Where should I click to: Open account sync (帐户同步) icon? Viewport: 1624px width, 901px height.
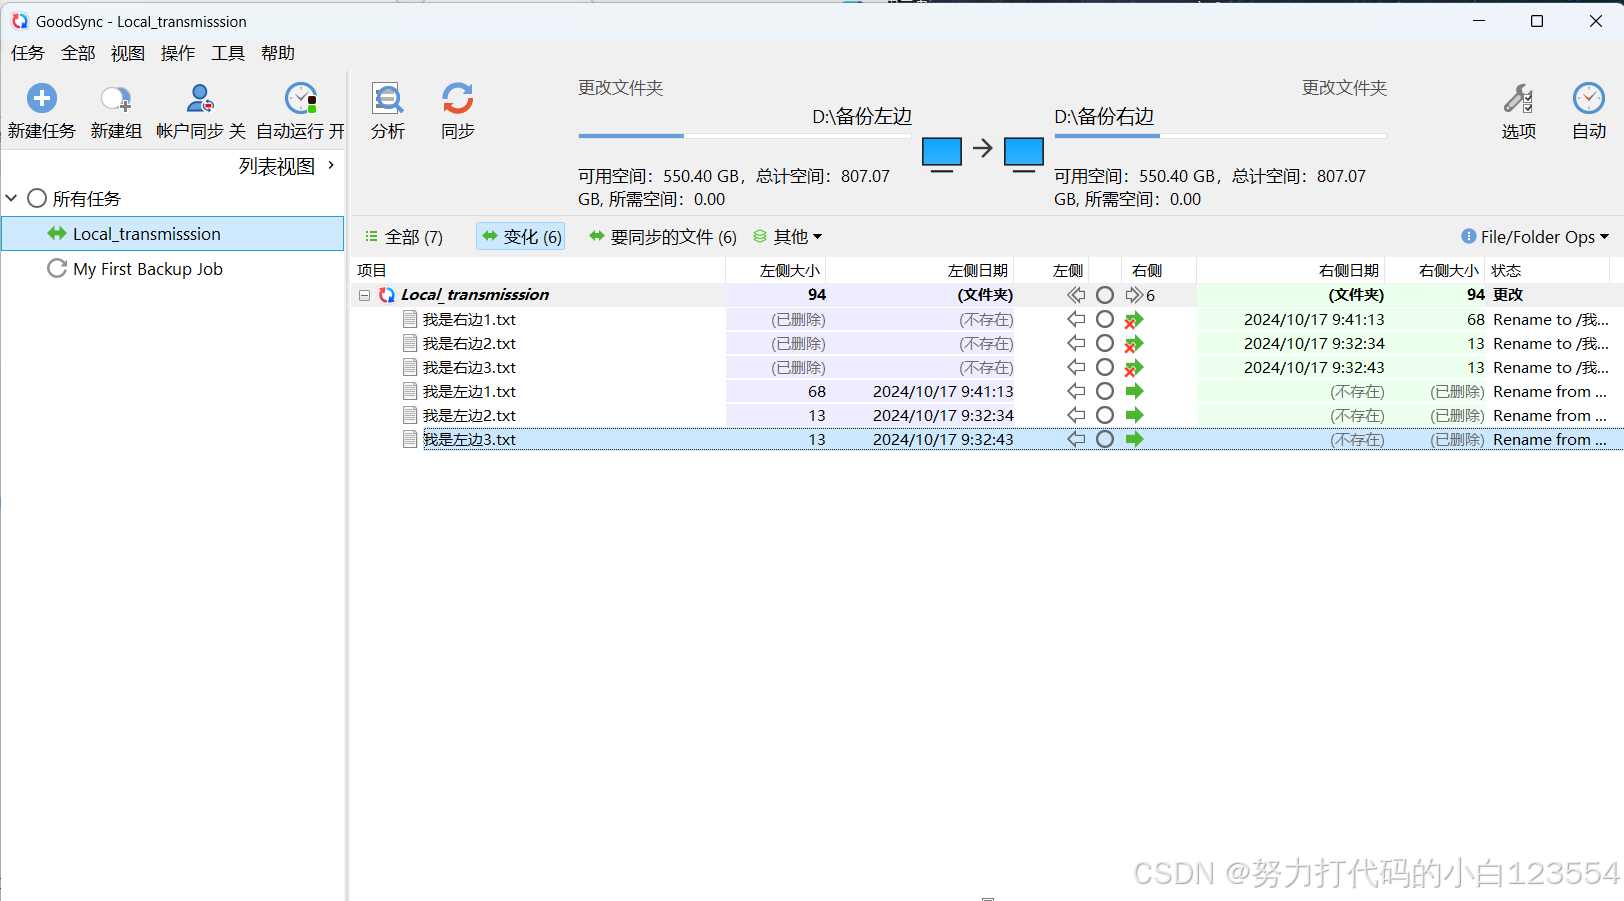[x=200, y=98]
